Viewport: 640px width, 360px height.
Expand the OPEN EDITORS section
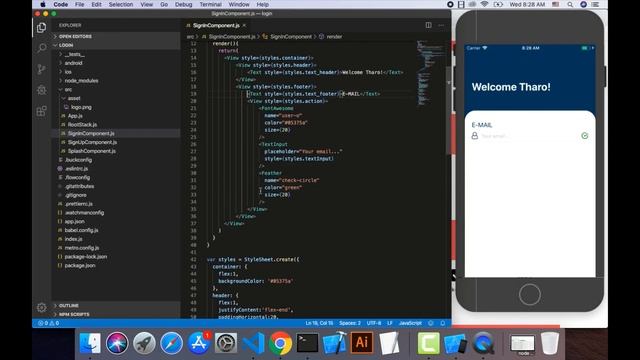point(116,36)
